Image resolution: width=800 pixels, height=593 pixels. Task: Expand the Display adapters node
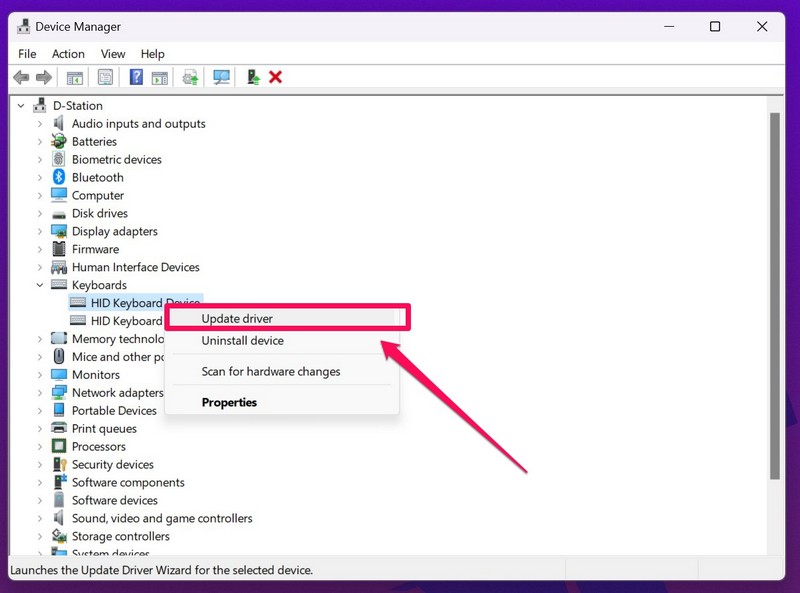coord(40,232)
